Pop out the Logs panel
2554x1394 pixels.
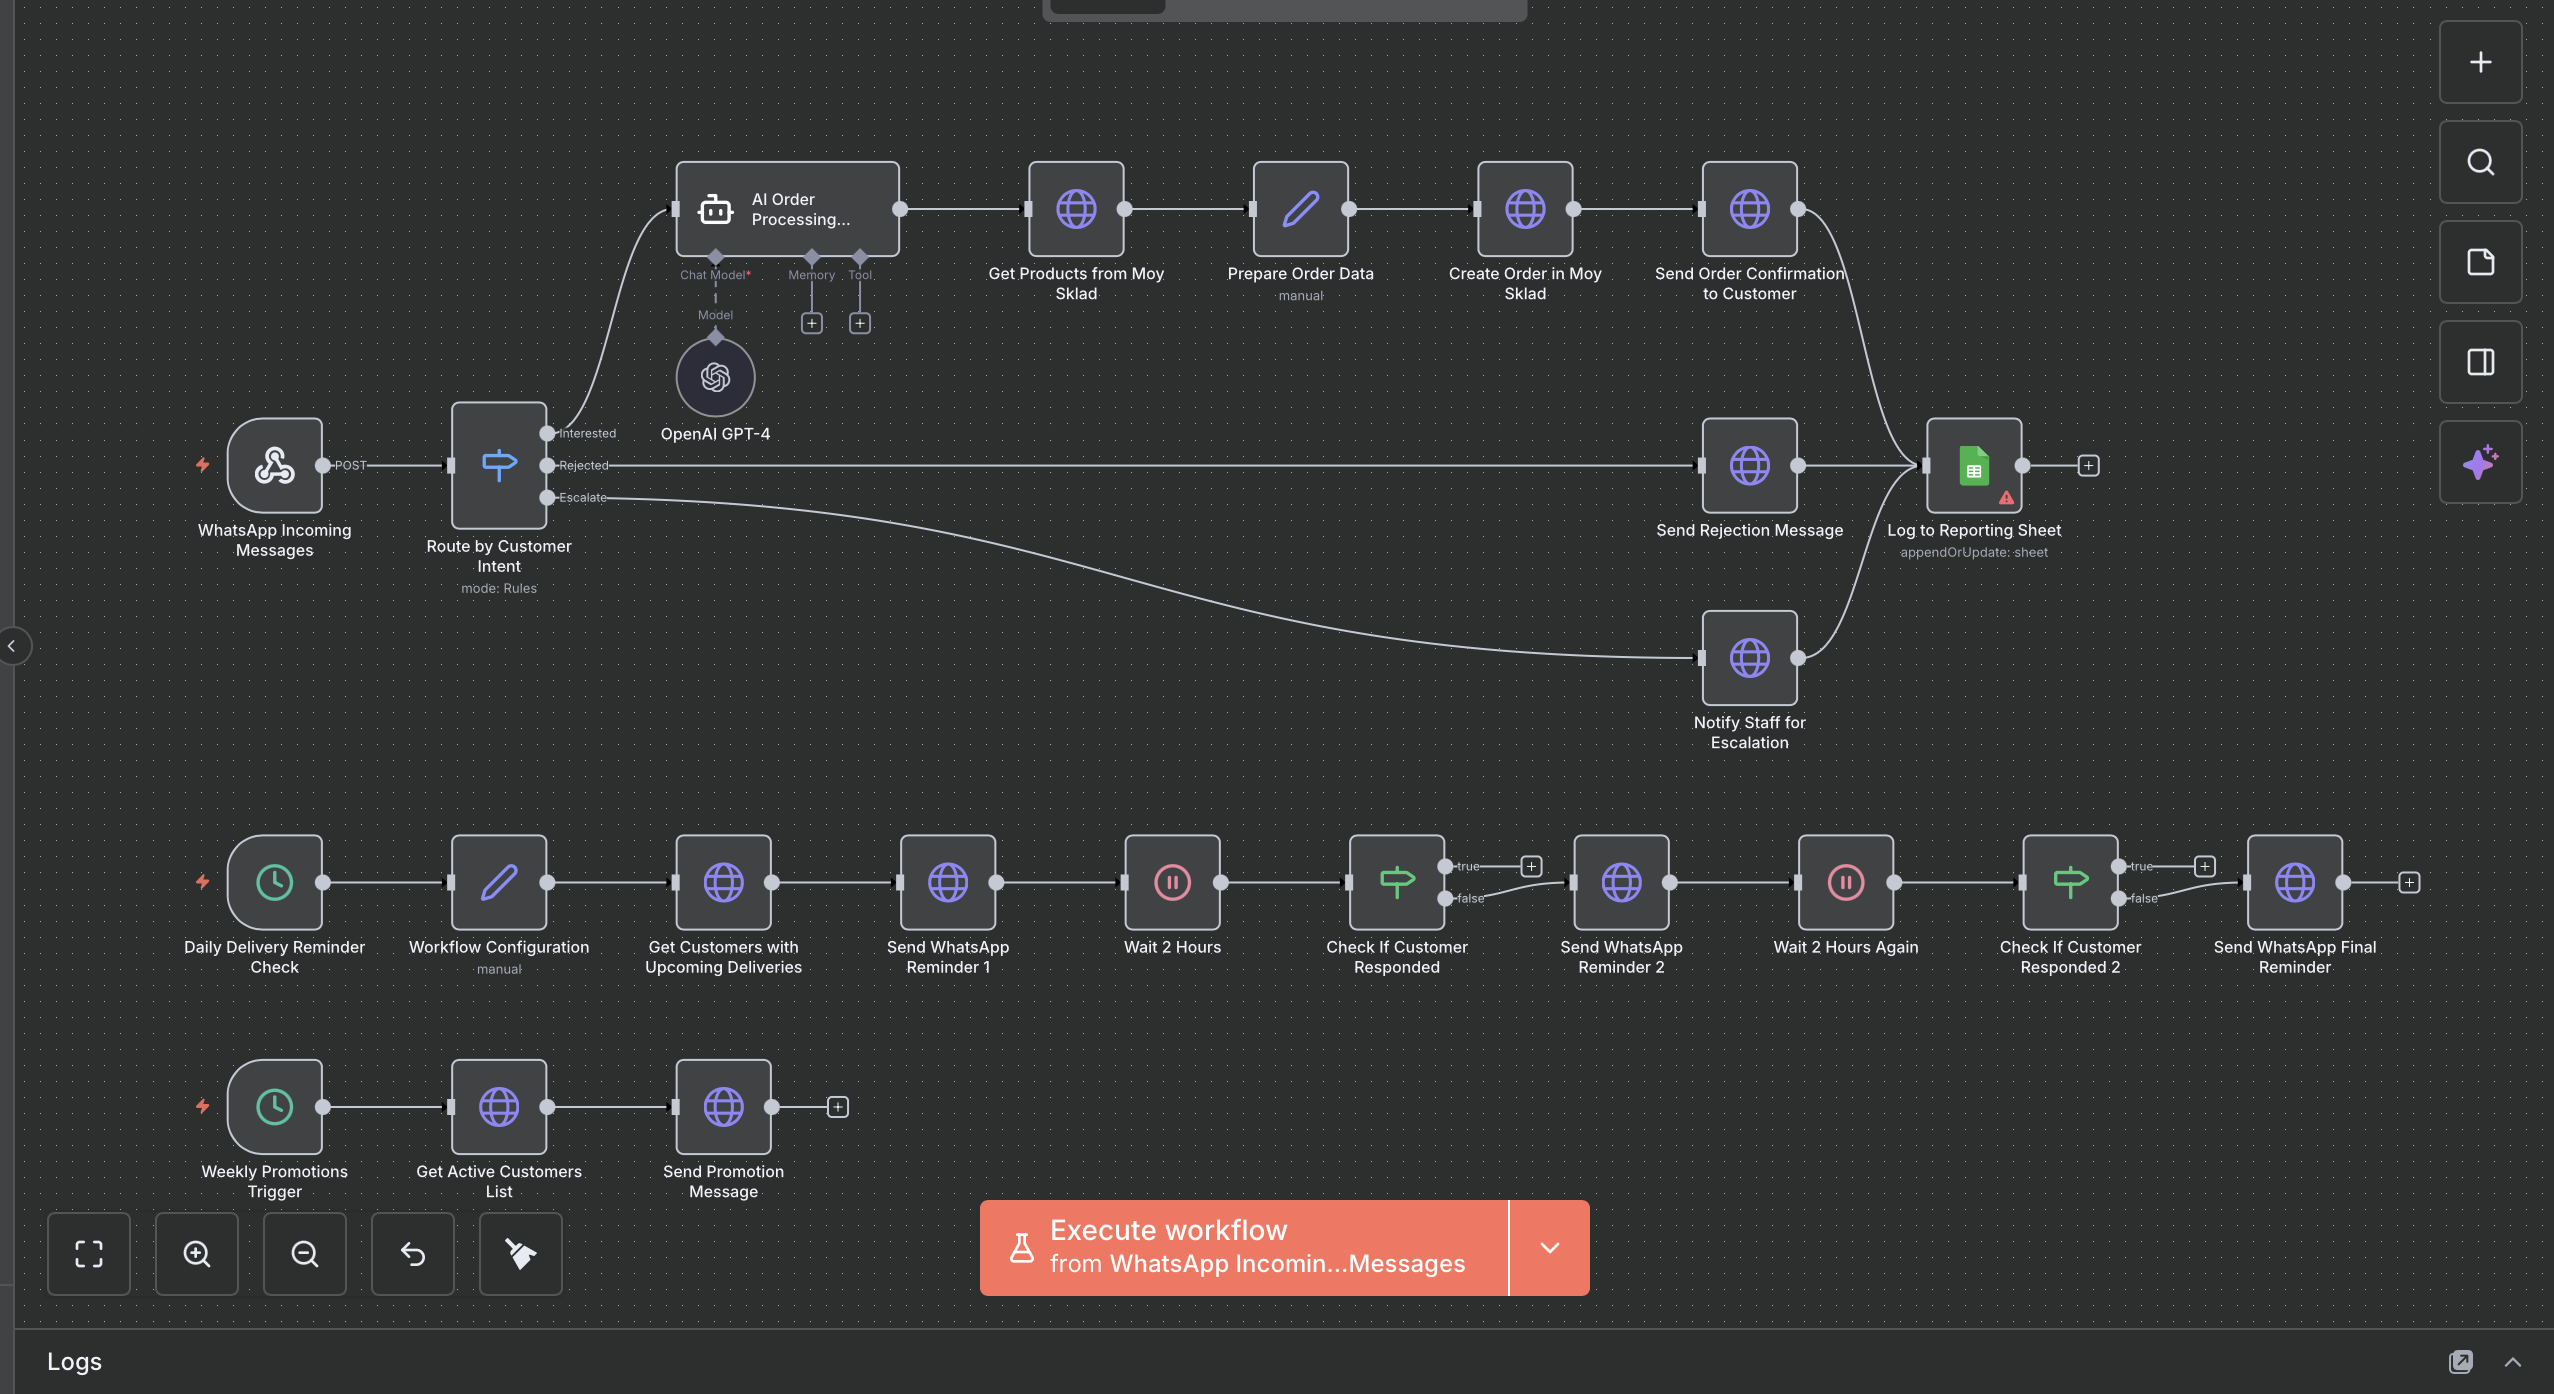click(2461, 1362)
